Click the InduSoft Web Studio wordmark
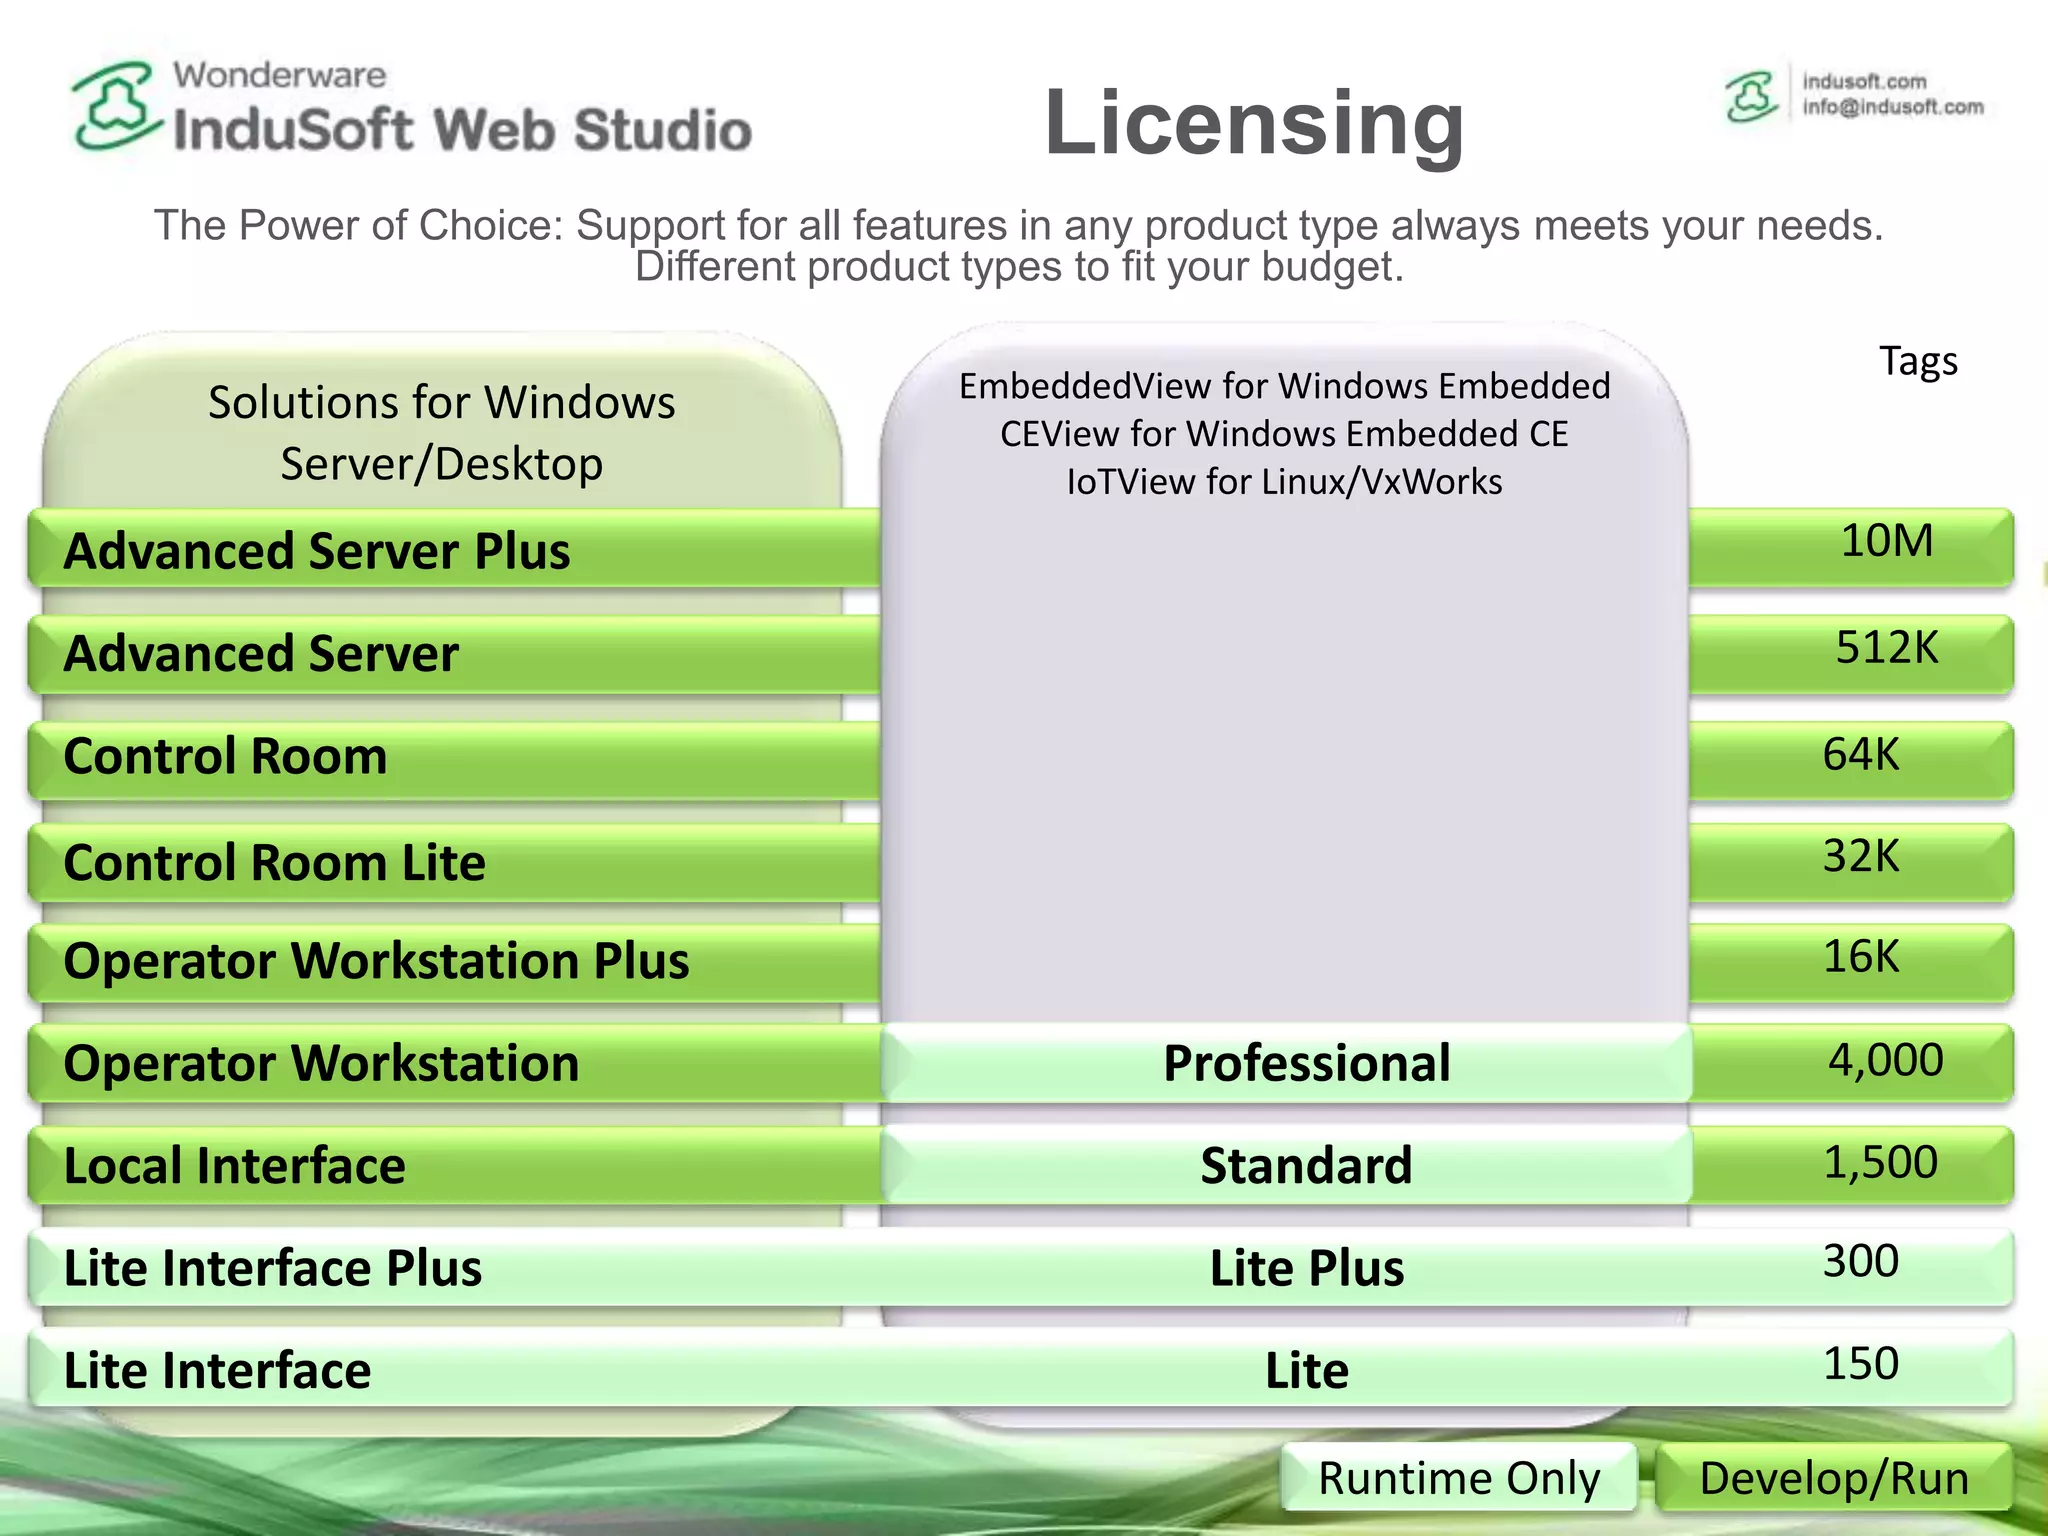Image resolution: width=2048 pixels, height=1536 pixels. pyautogui.click(x=462, y=129)
